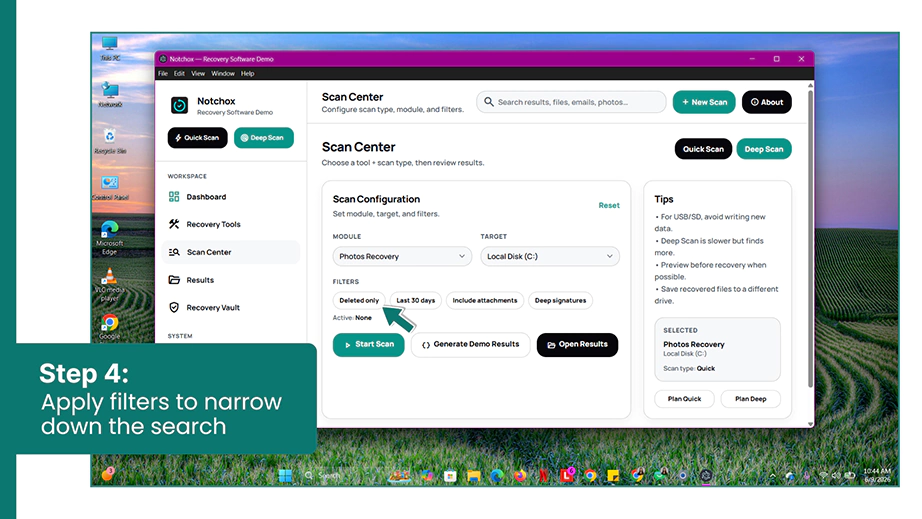The width and height of the screenshot is (922, 519).
Task: Open the Windows Start button
Action: pos(285,476)
